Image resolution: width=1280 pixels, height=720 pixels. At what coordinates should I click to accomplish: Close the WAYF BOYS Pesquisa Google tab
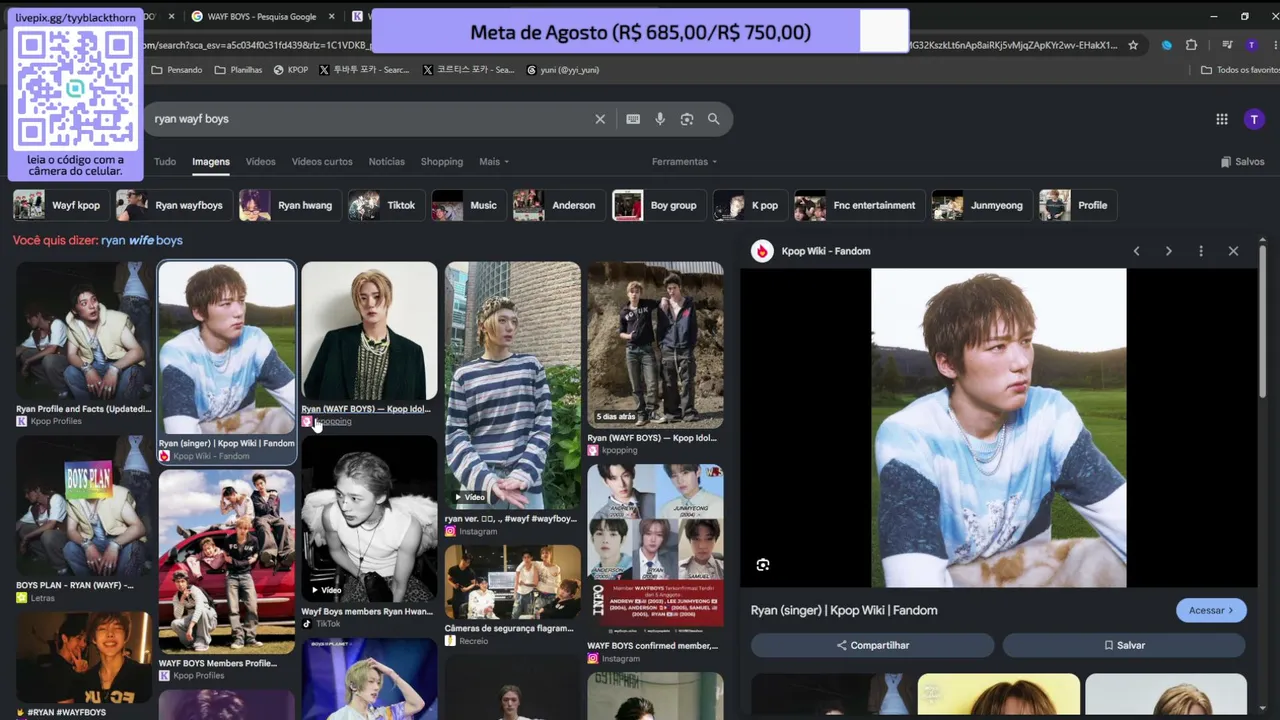tap(334, 16)
